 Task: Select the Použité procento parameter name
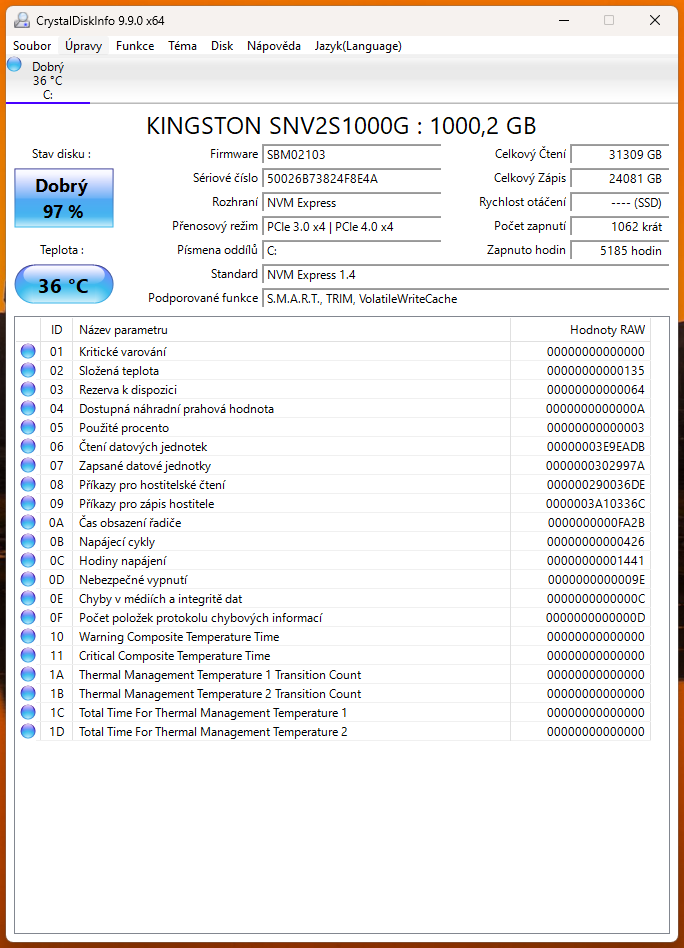pos(123,427)
